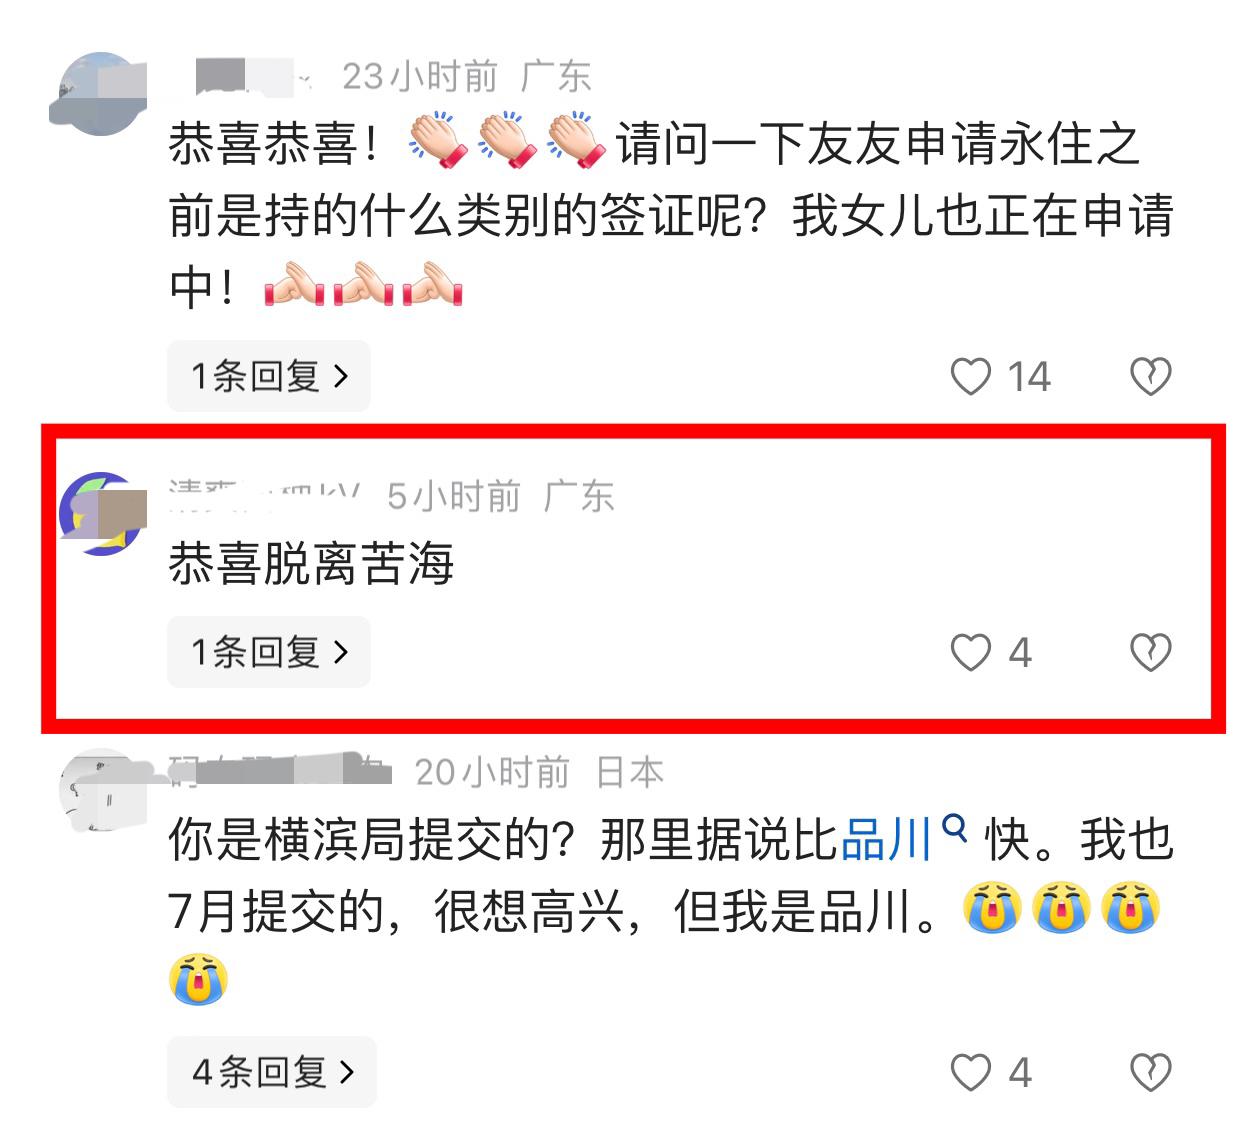
Task: Expand the 4条回复 replies
Action: (x=271, y=1072)
